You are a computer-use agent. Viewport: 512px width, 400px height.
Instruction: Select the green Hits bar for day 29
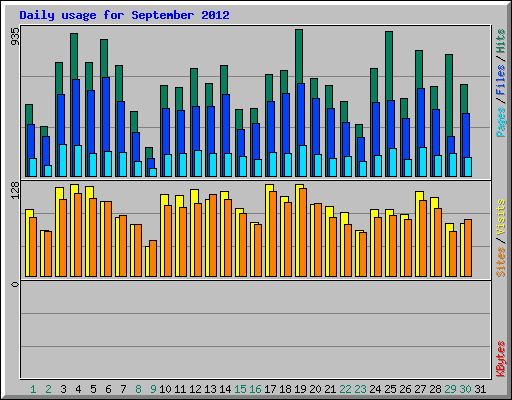pyautogui.click(x=449, y=95)
